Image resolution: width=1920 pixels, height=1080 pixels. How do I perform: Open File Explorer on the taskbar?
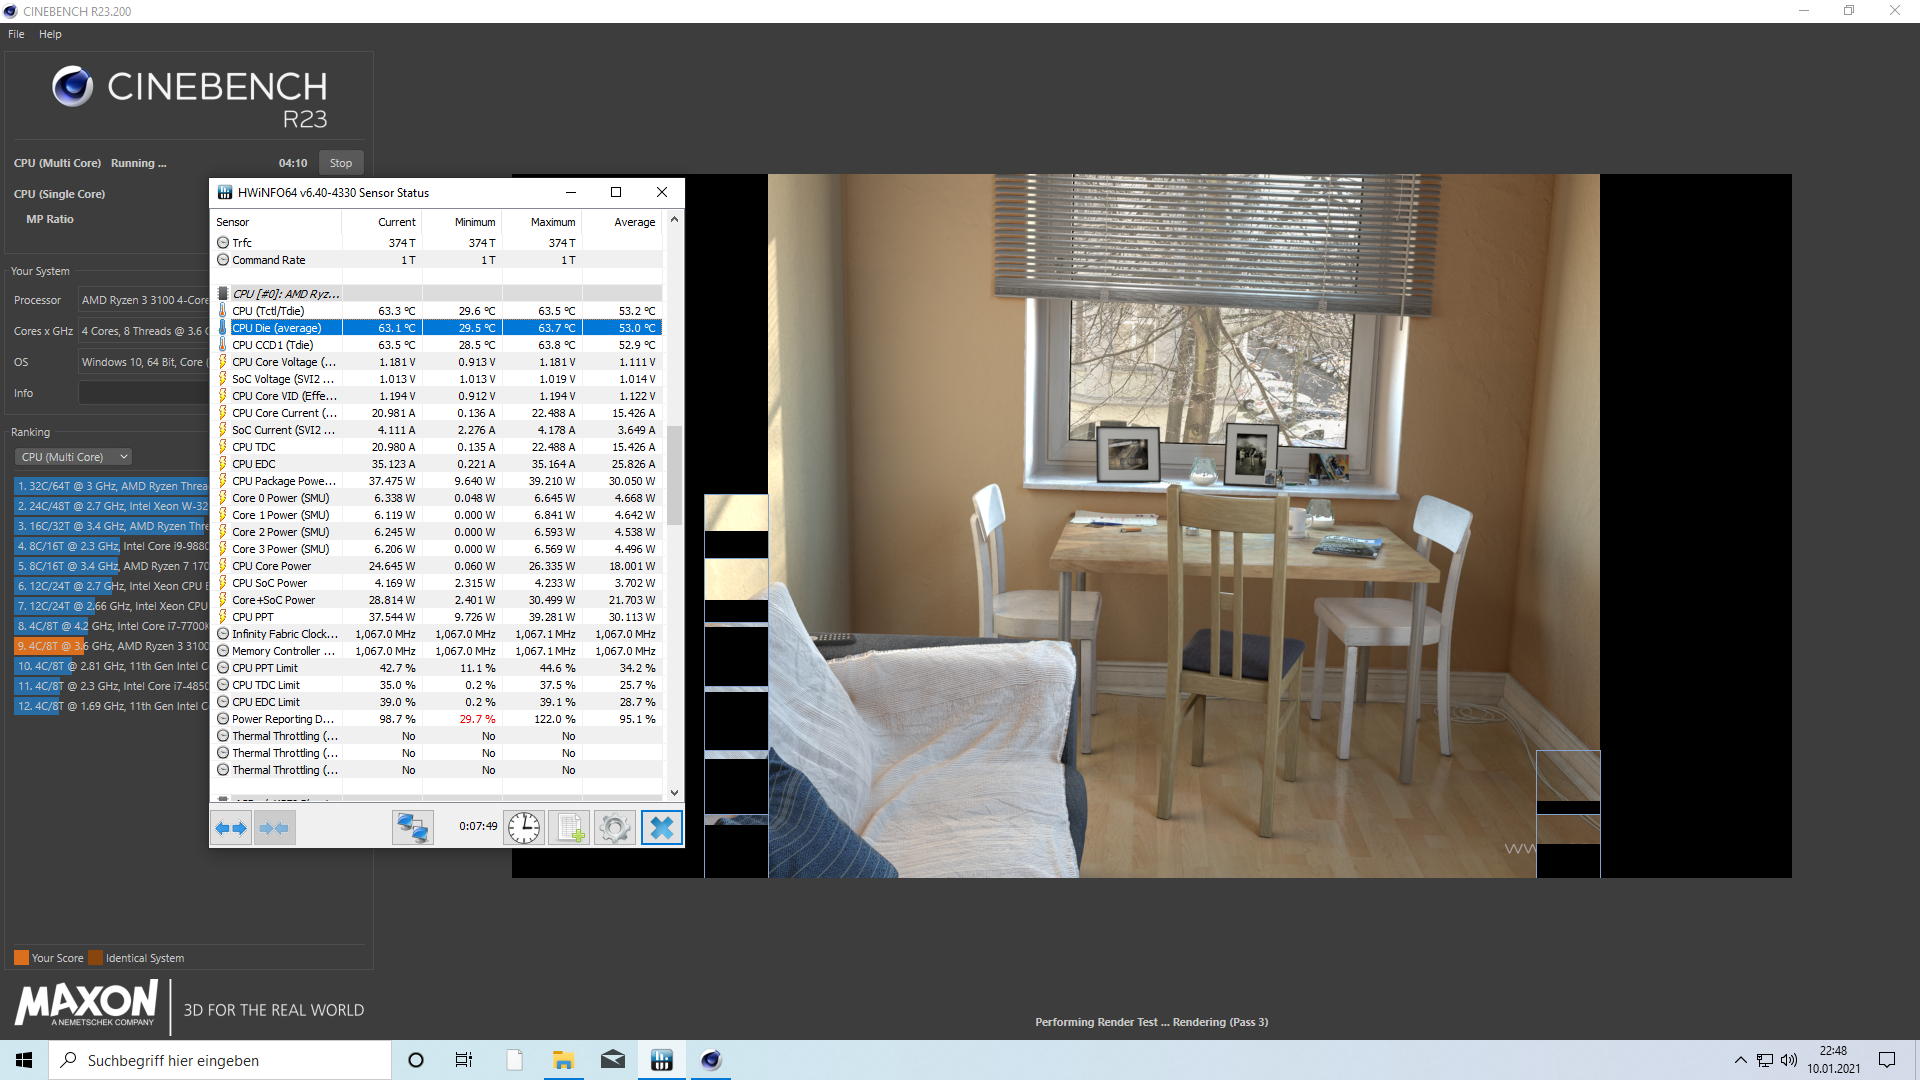[x=563, y=1060]
